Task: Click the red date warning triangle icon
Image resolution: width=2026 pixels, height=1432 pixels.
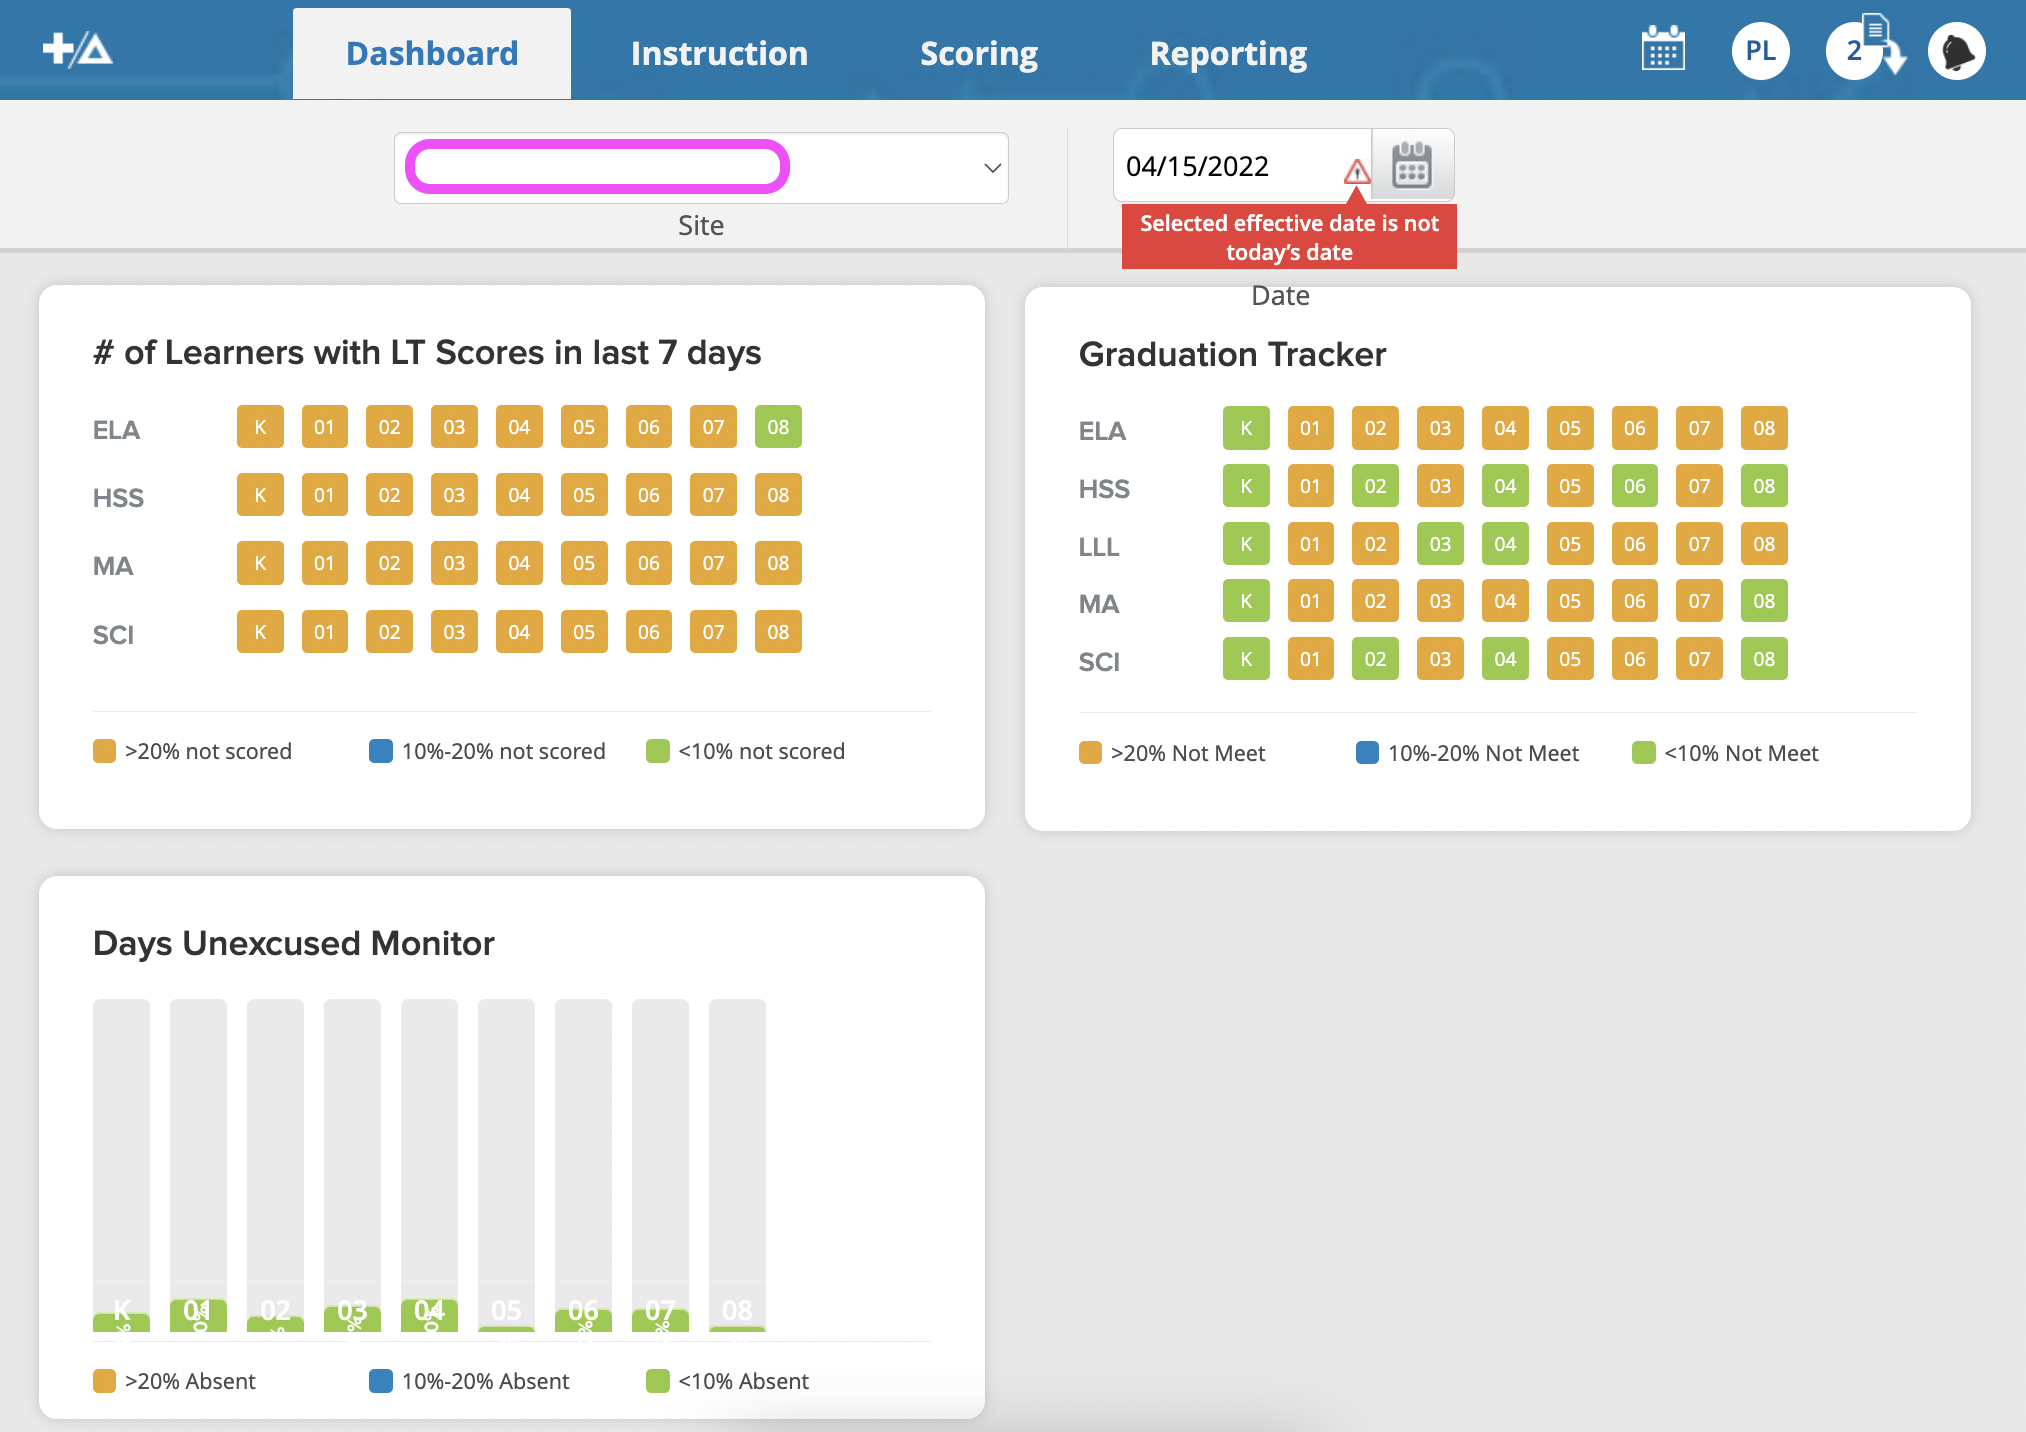Action: pos(1356,172)
